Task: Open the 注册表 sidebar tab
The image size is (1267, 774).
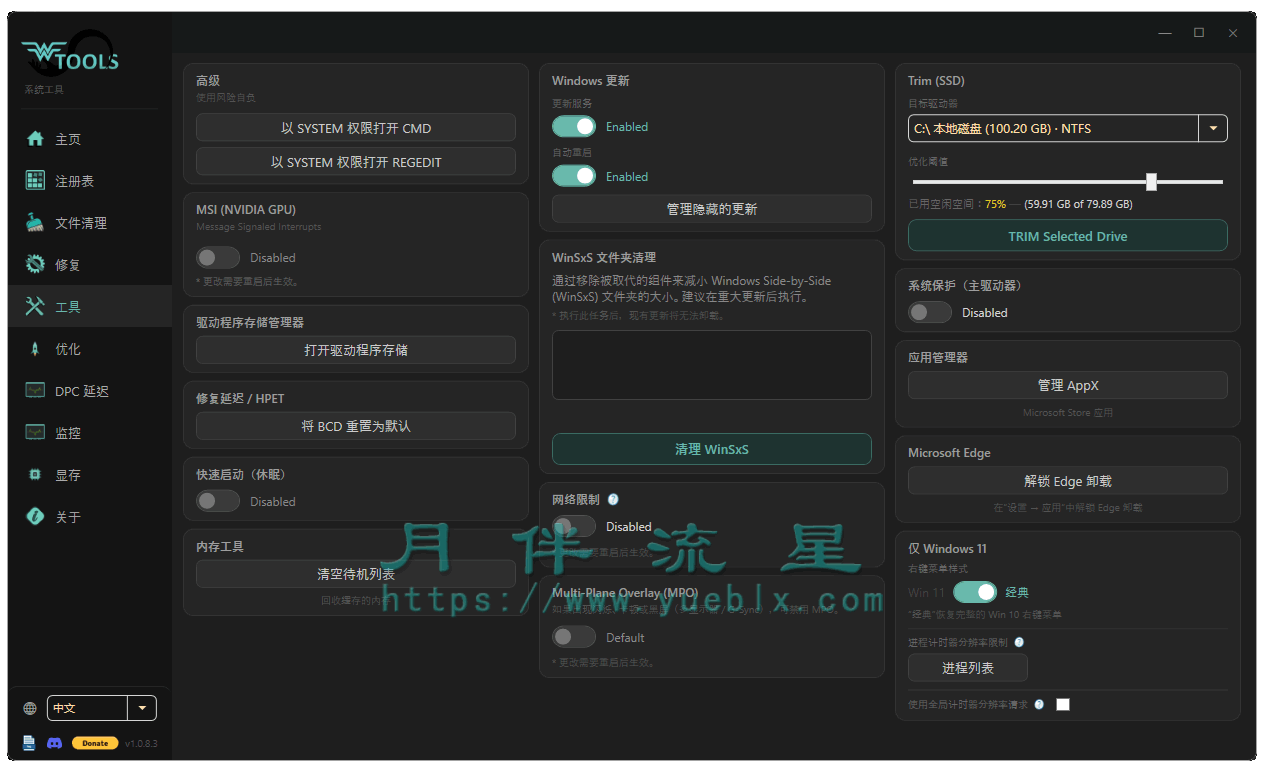Action: [90, 181]
